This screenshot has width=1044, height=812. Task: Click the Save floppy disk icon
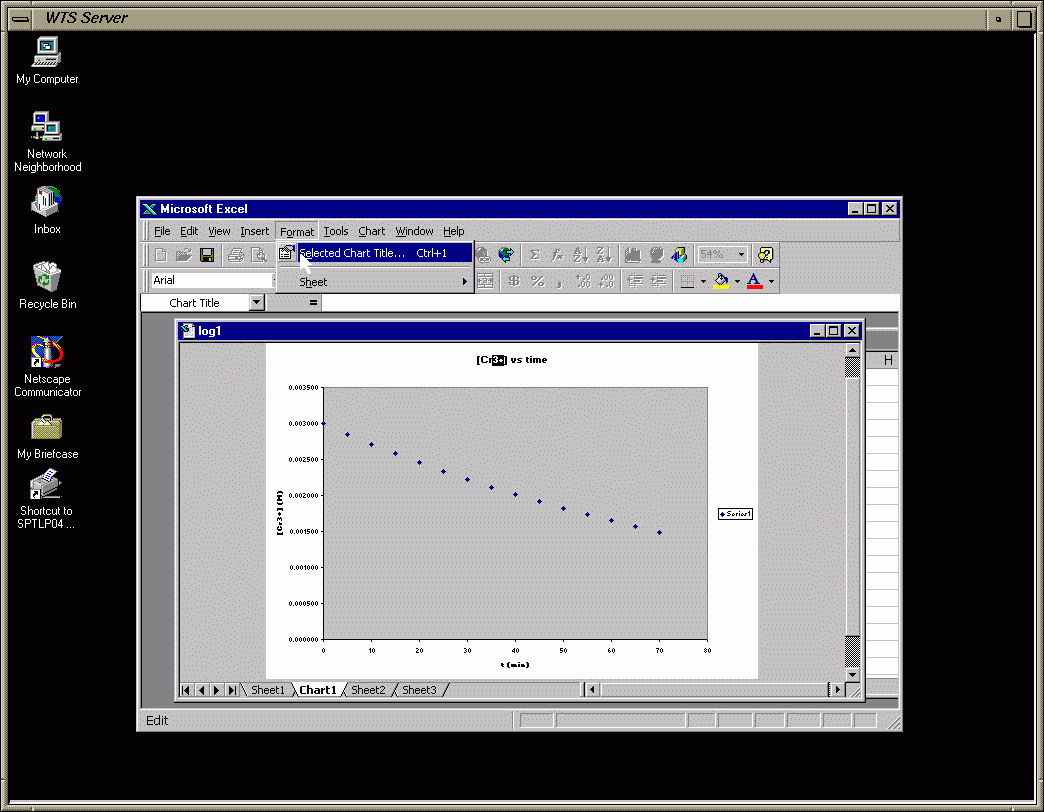207,255
